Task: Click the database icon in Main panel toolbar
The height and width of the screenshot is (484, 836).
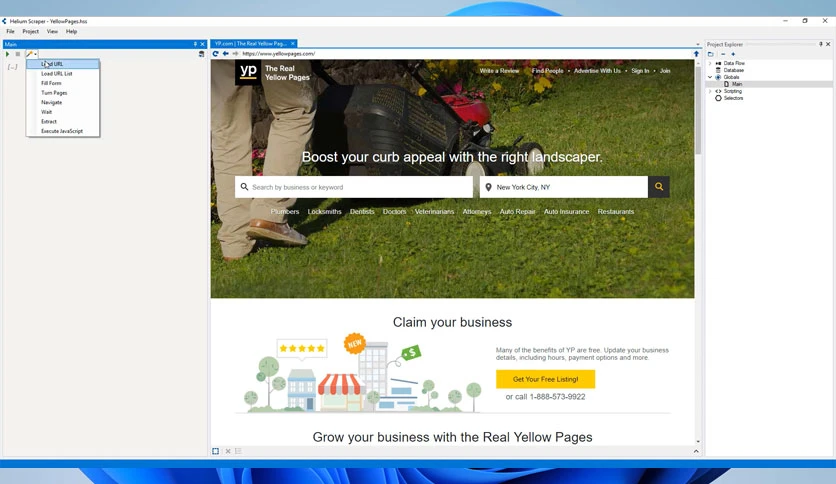Action: point(201,54)
